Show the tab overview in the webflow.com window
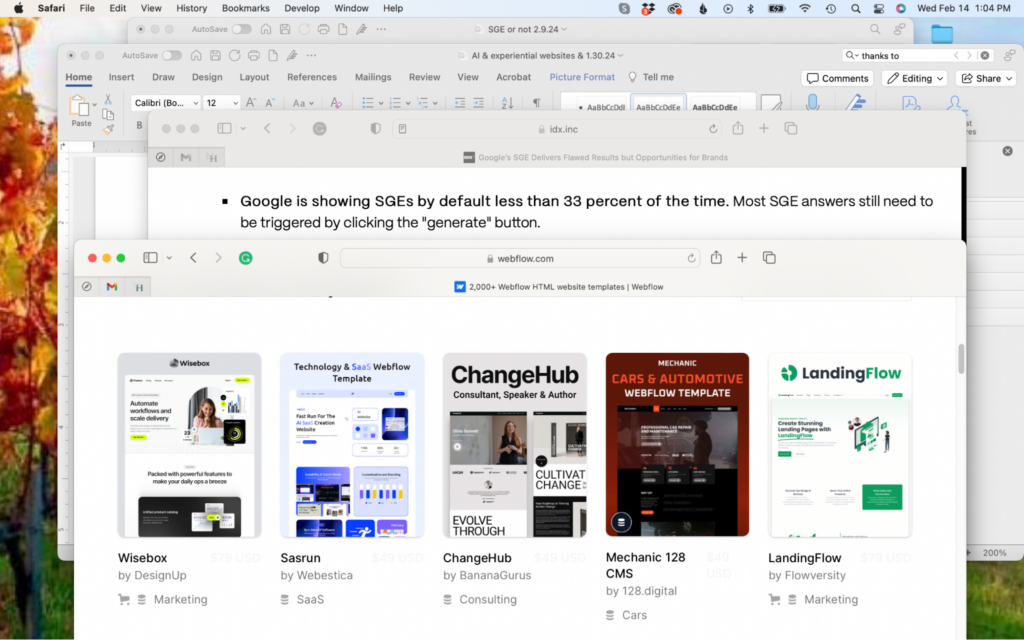 (769, 258)
